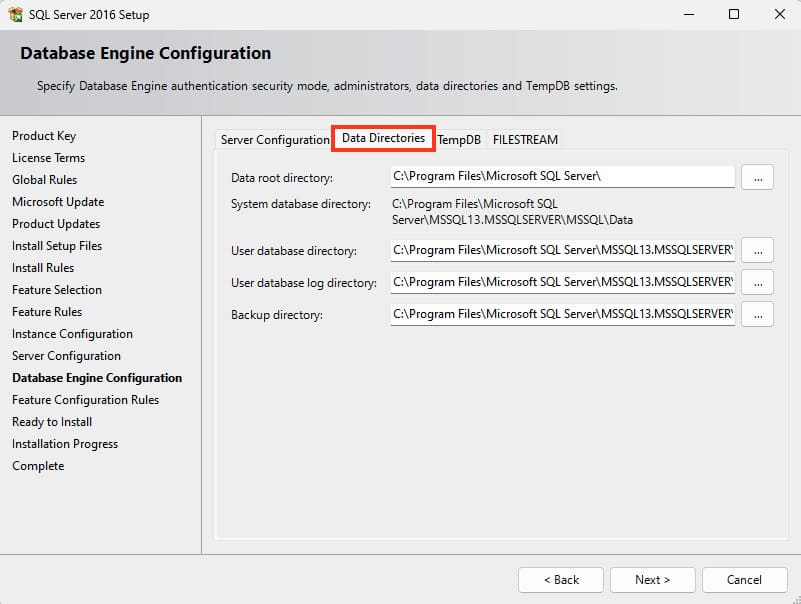The image size is (801, 604).
Task: Browse for User database log directory
Action: [757, 282]
